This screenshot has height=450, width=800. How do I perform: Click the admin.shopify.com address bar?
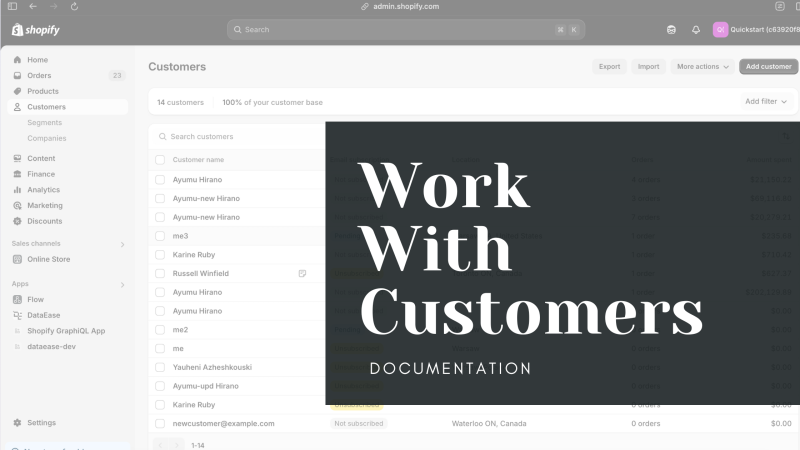[x=406, y=7]
